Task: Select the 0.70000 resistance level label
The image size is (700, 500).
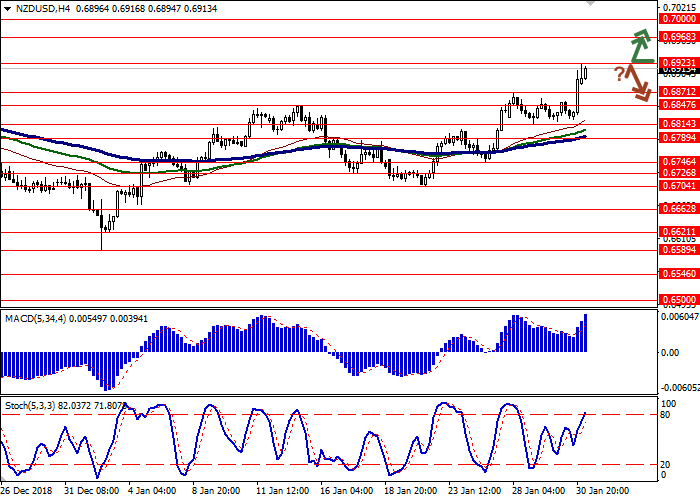Action: (x=677, y=19)
